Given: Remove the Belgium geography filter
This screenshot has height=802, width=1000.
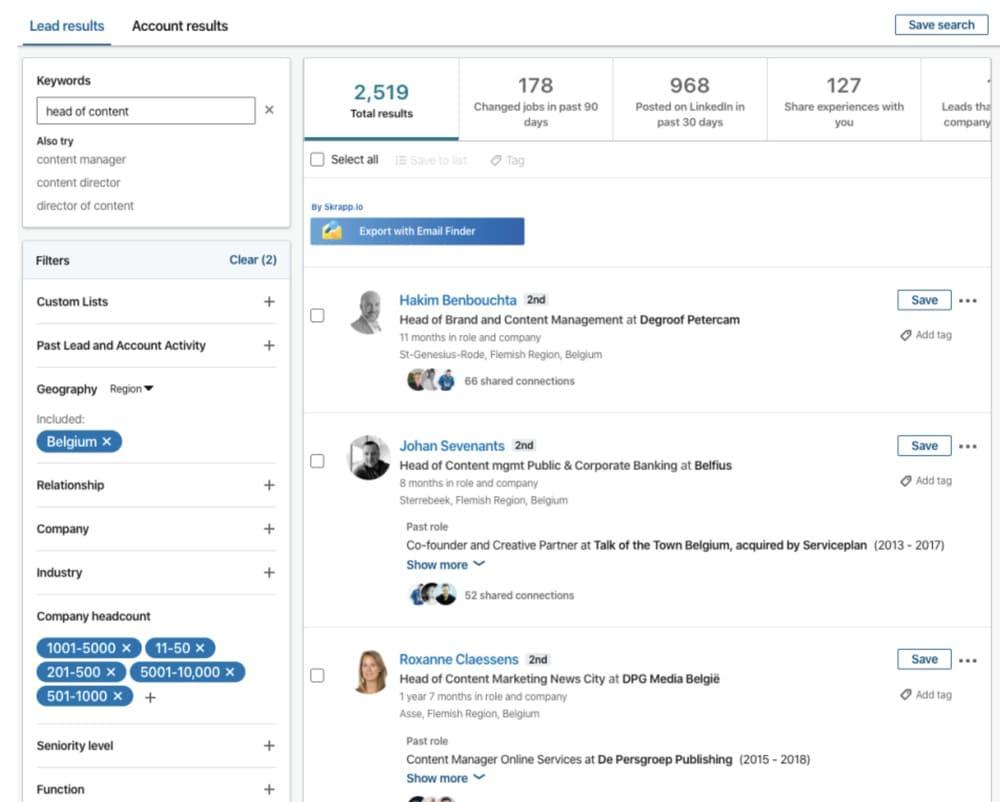Looking at the screenshot, I should 107,441.
